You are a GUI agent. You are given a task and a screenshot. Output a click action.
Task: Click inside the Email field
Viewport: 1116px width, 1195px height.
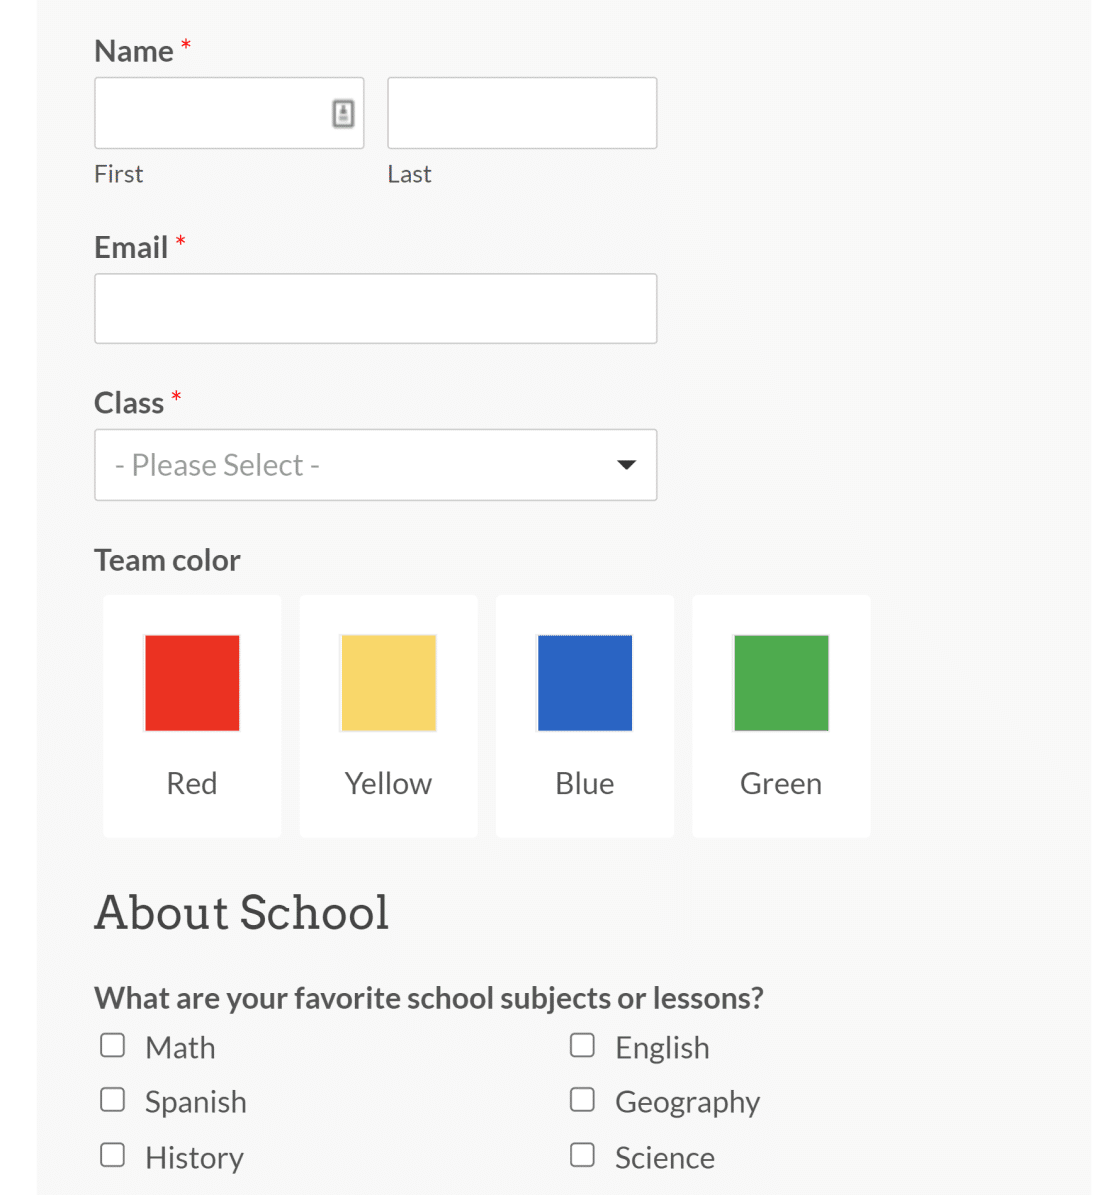point(375,308)
